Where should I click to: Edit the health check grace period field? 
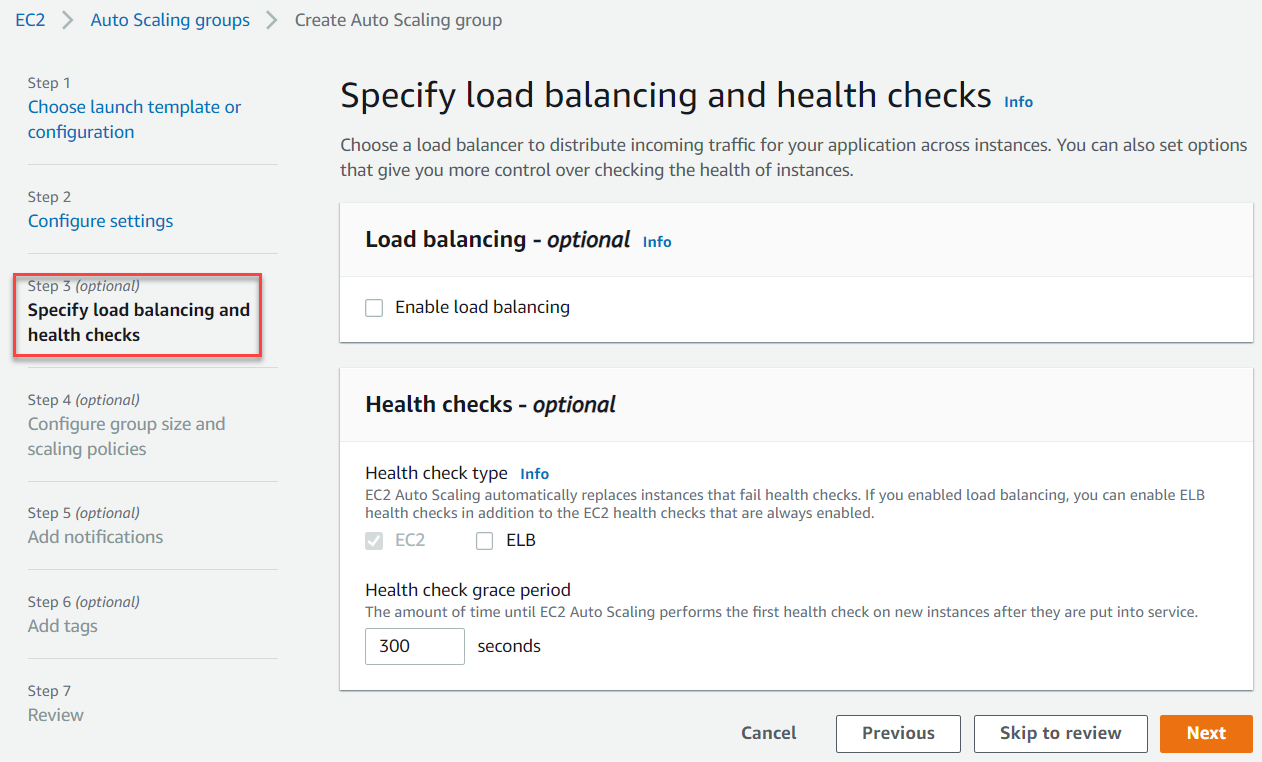(x=415, y=646)
